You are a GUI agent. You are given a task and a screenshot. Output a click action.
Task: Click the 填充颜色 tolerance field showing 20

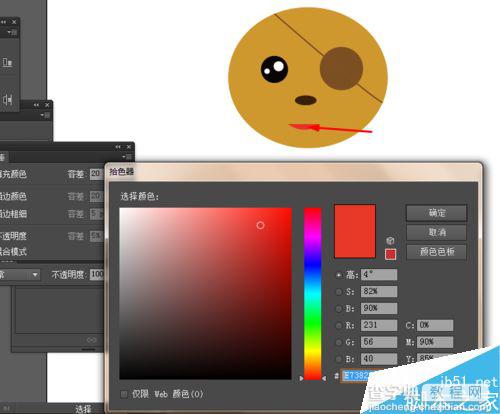click(x=96, y=174)
